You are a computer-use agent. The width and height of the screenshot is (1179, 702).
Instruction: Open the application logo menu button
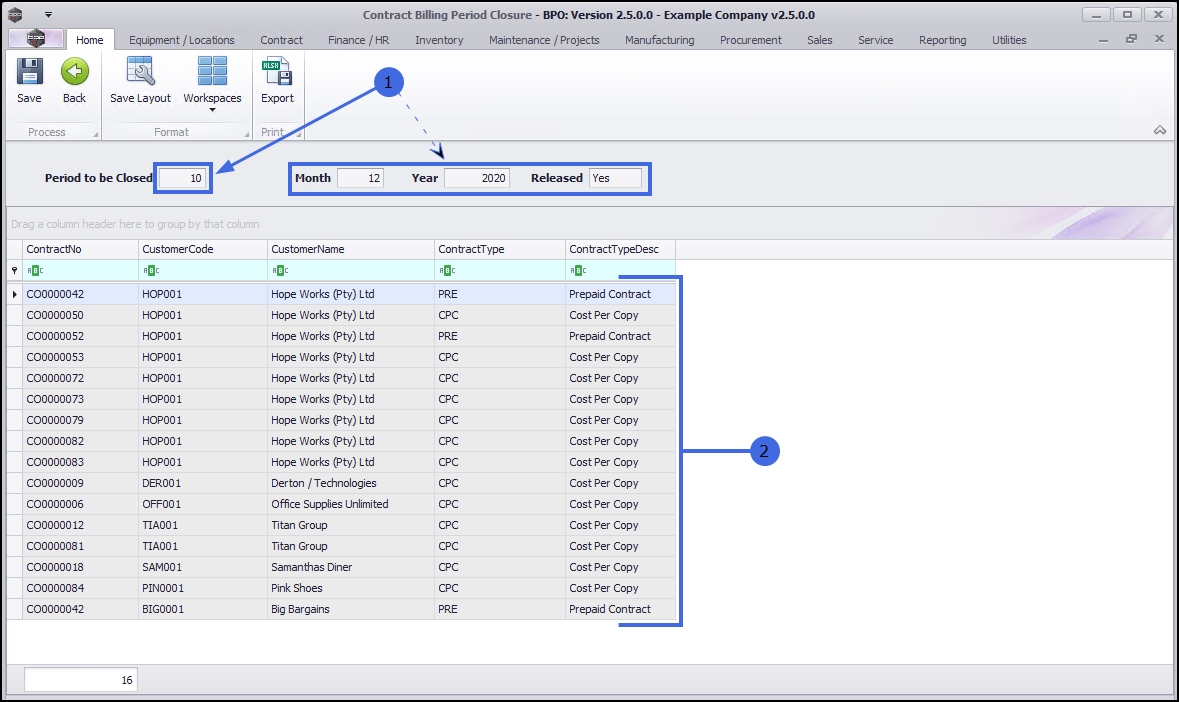35,39
